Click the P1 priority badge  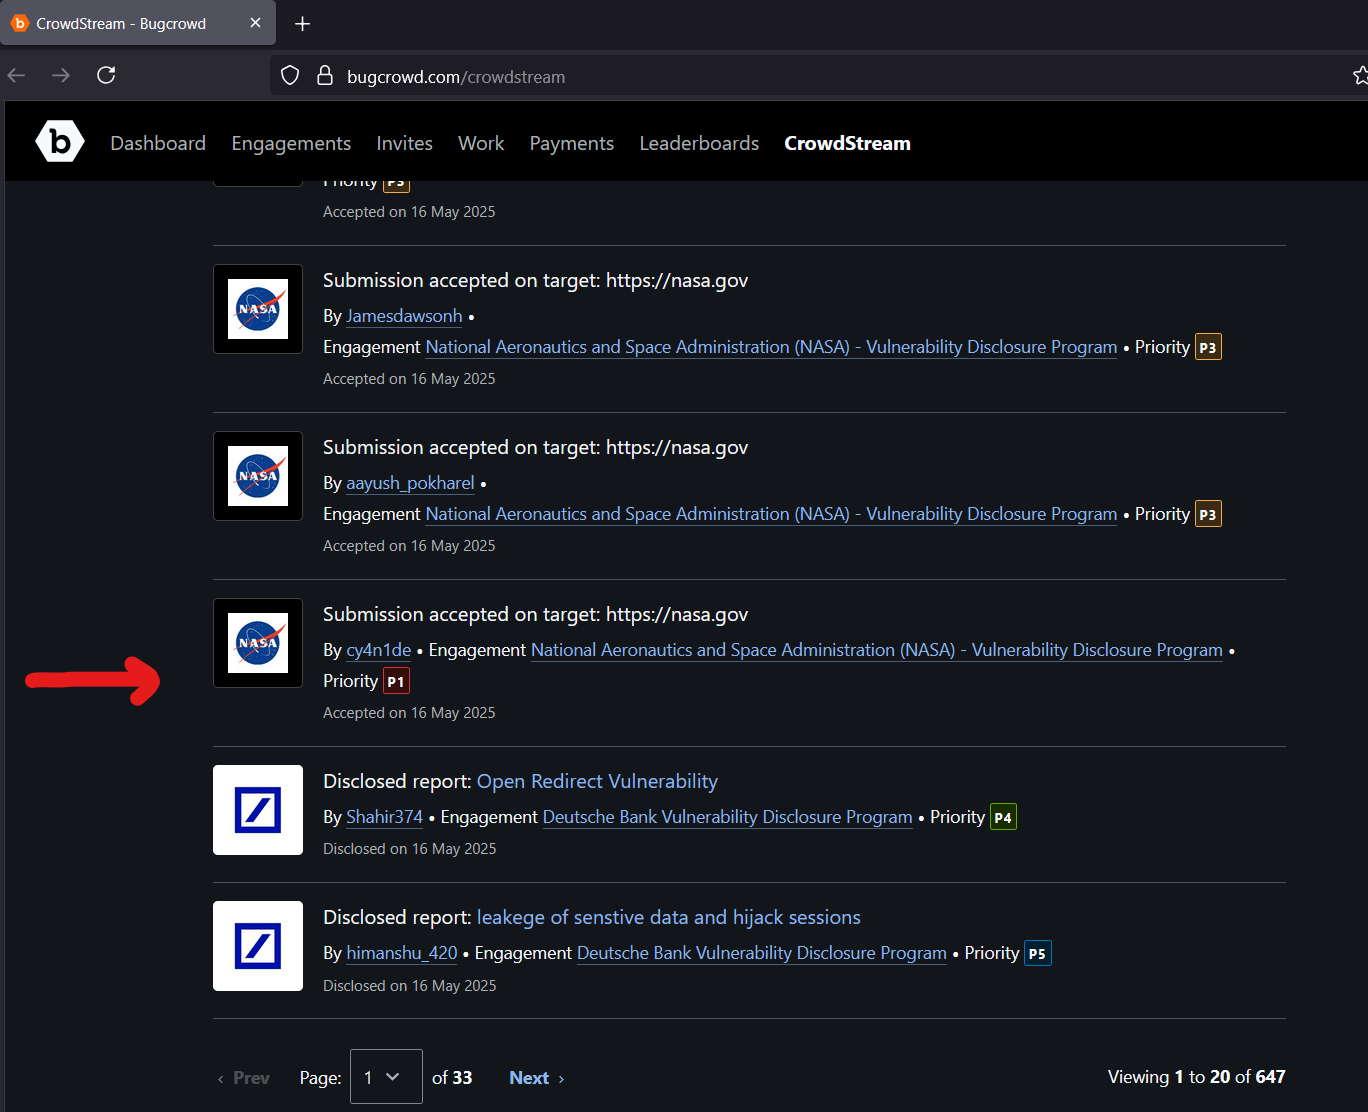(x=396, y=681)
